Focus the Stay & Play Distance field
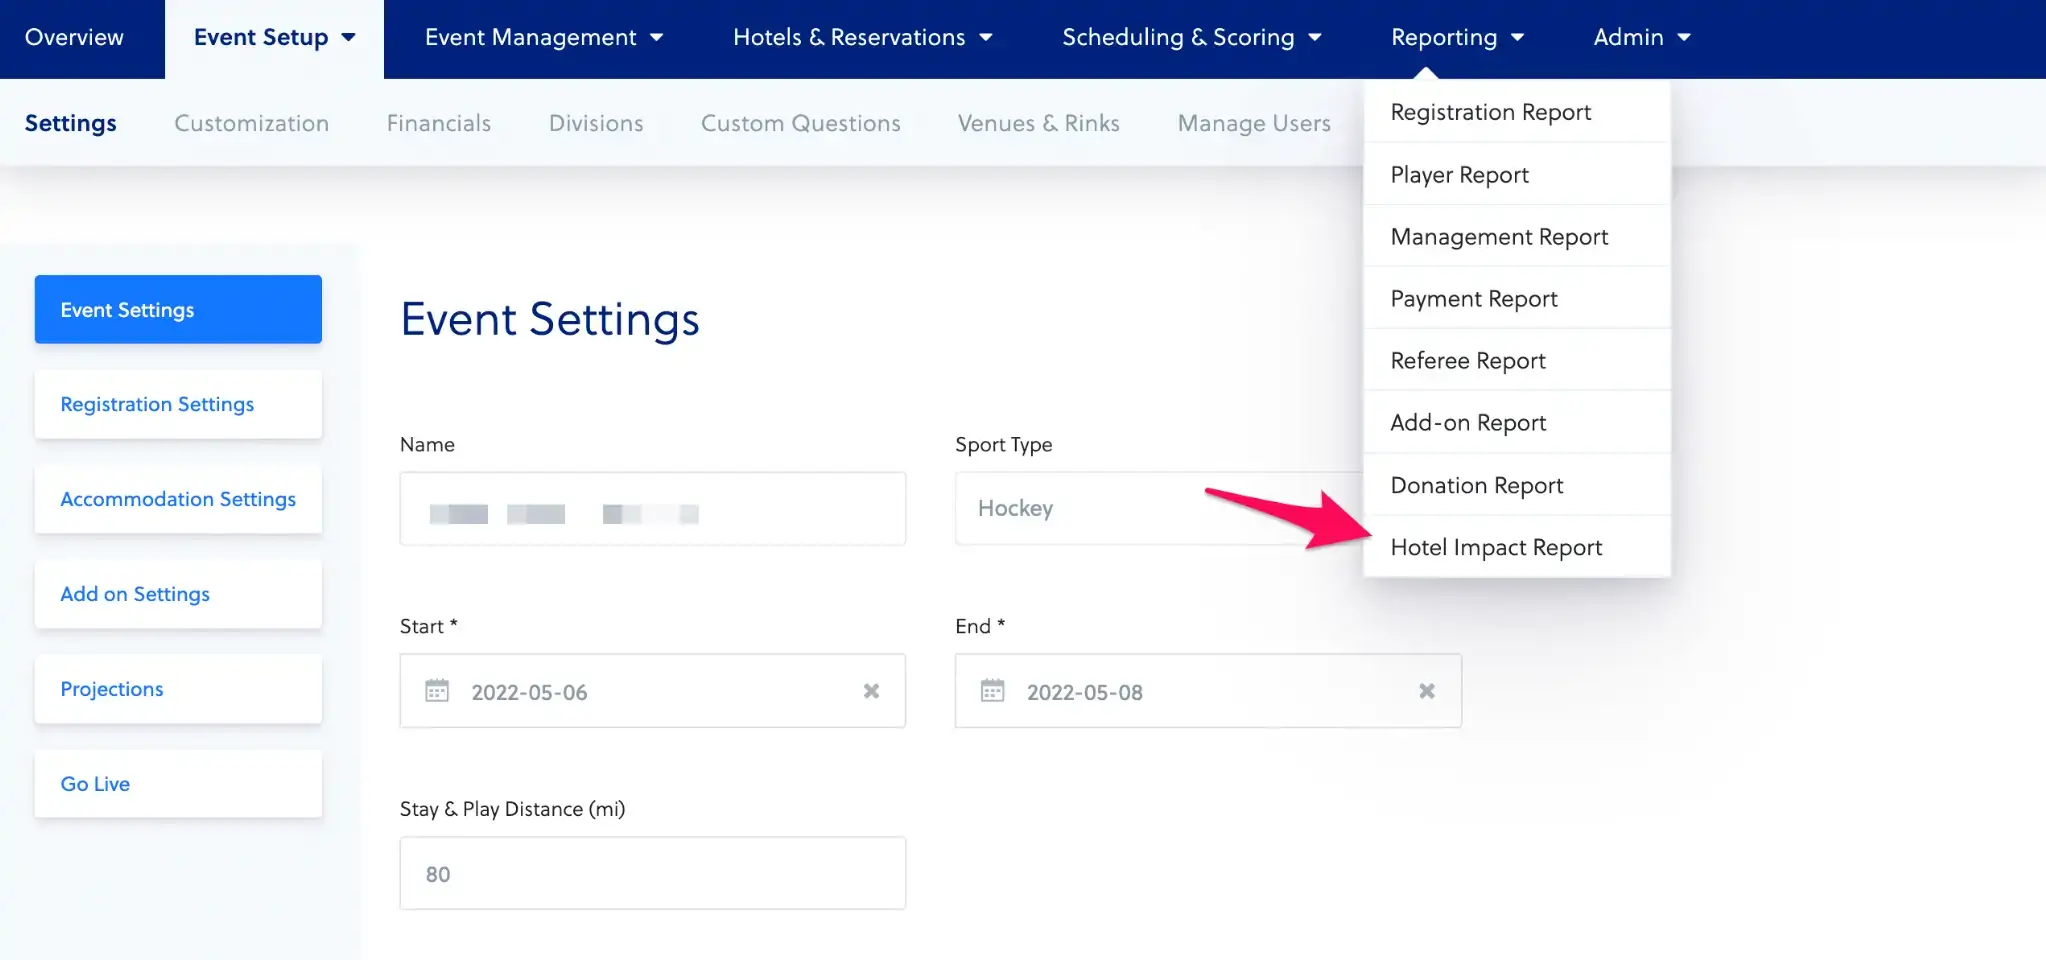 (653, 873)
